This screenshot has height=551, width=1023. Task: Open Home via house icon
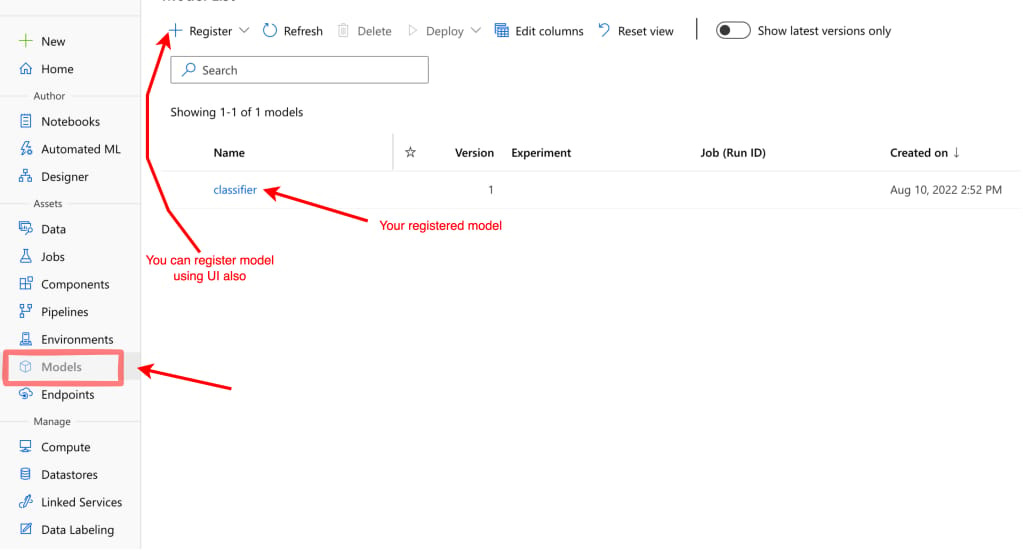[25, 68]
